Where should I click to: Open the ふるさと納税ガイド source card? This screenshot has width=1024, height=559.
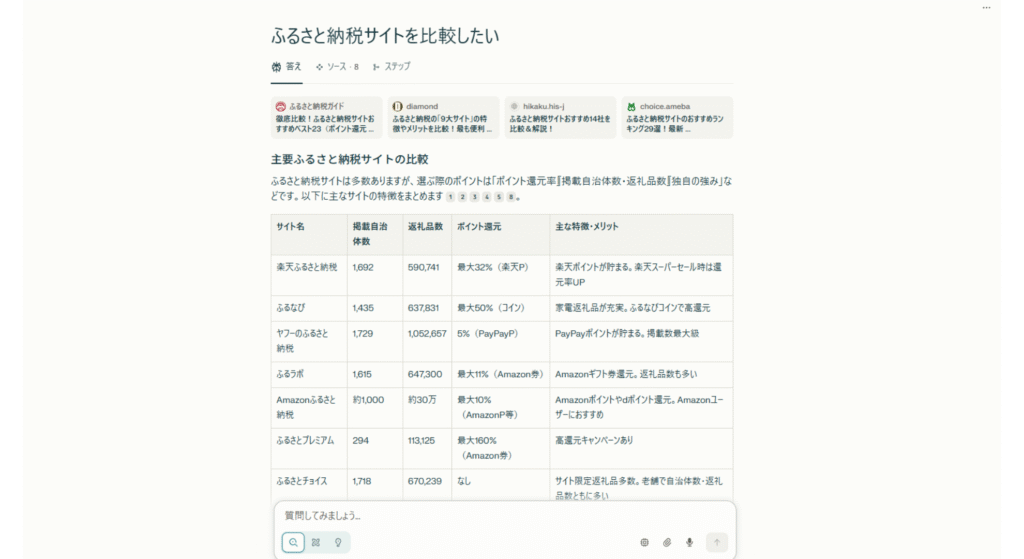tap(327, 118)
